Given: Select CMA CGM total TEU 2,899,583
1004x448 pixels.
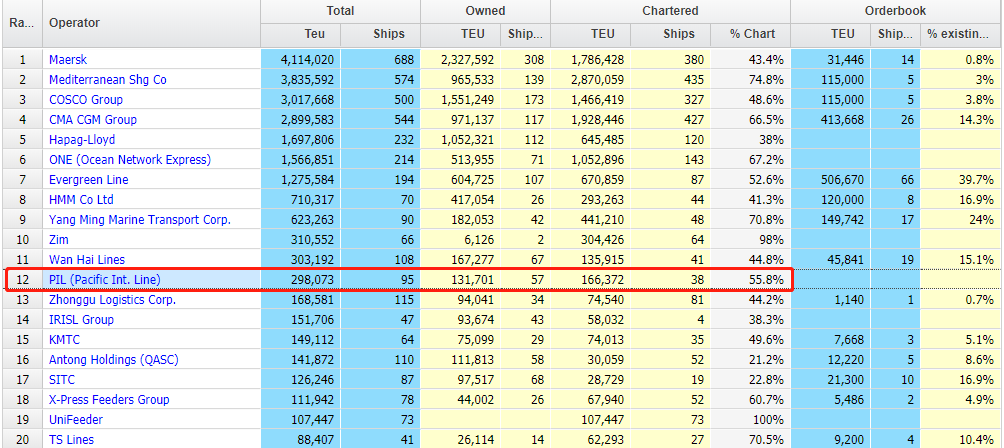Looking at the screenshot, I should click(307, 120).
